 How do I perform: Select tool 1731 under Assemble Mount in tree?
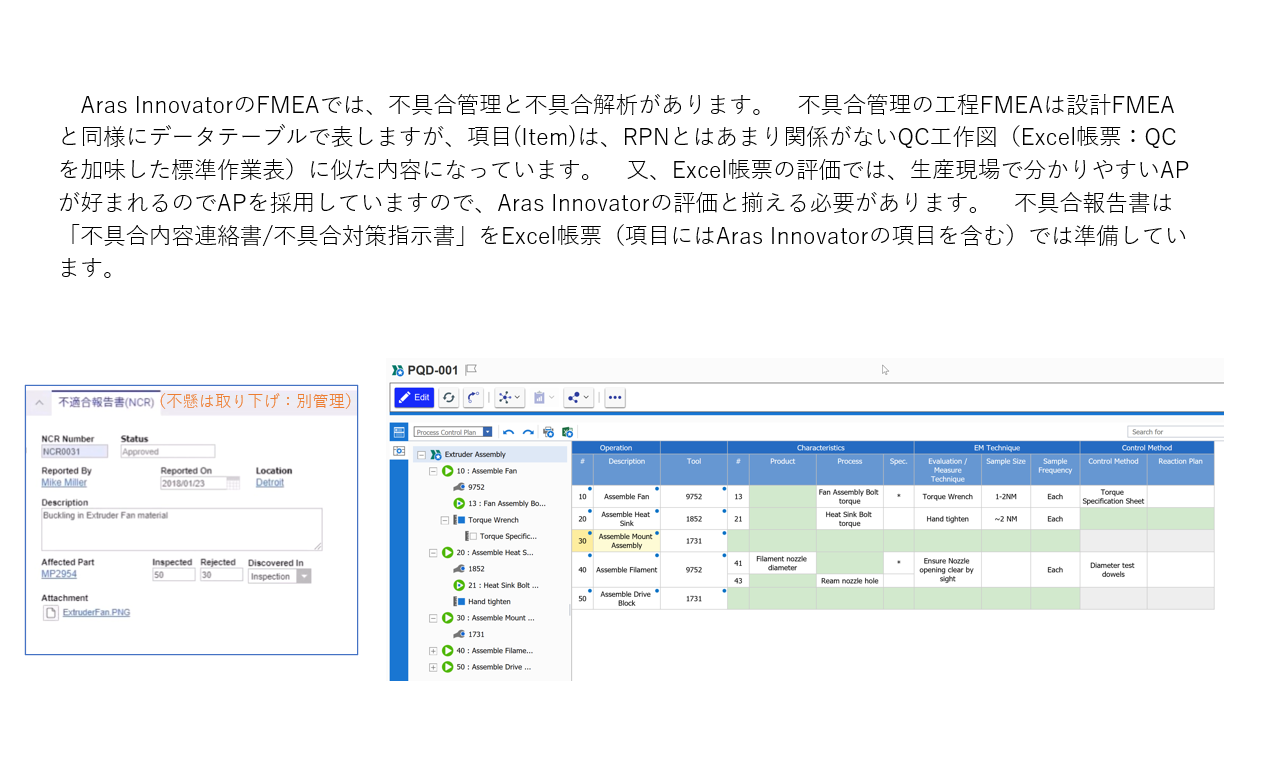click(x=476, y=634)
